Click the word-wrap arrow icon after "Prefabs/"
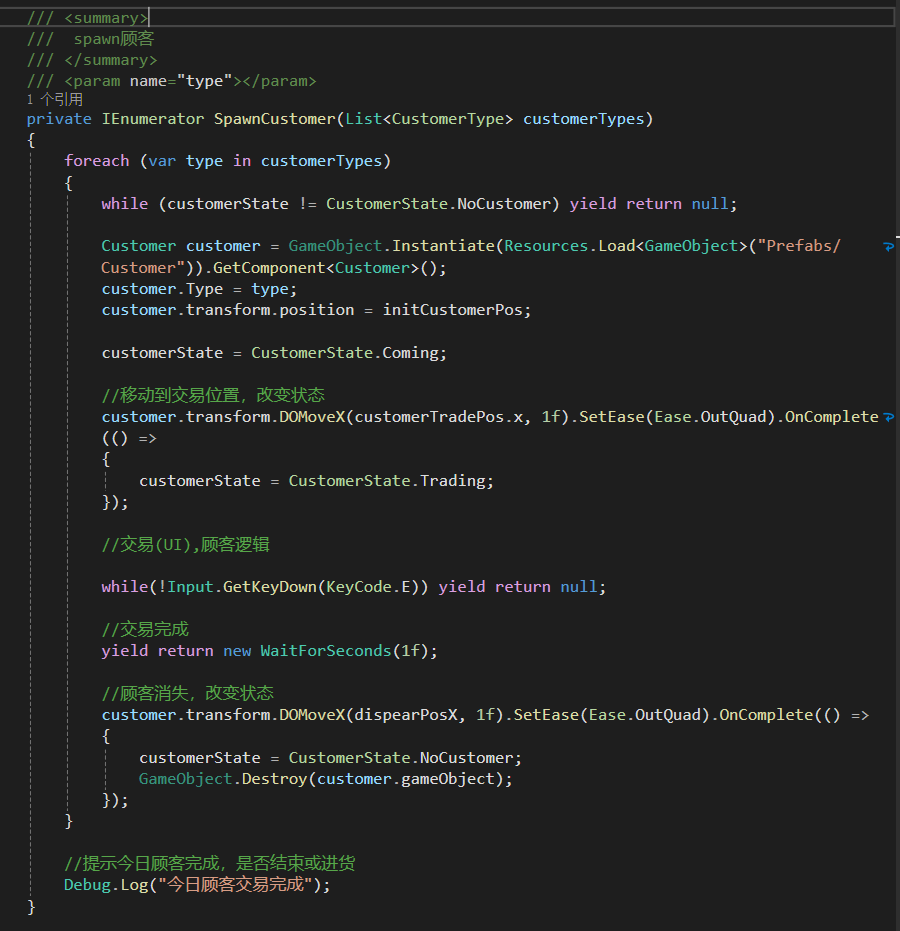Screen dimensions: 900x931 point(888,246)
